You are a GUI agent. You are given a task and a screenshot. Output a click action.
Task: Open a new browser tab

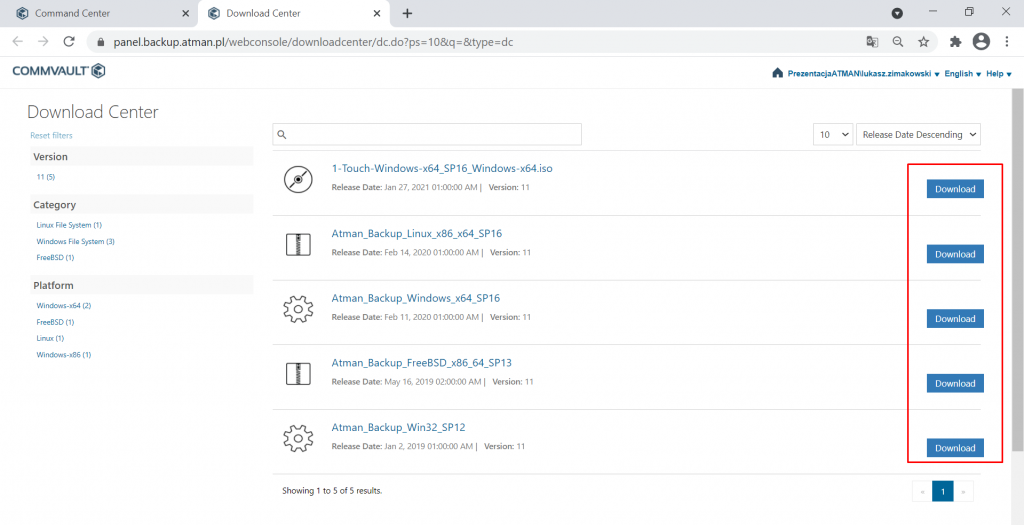point(408,13)
